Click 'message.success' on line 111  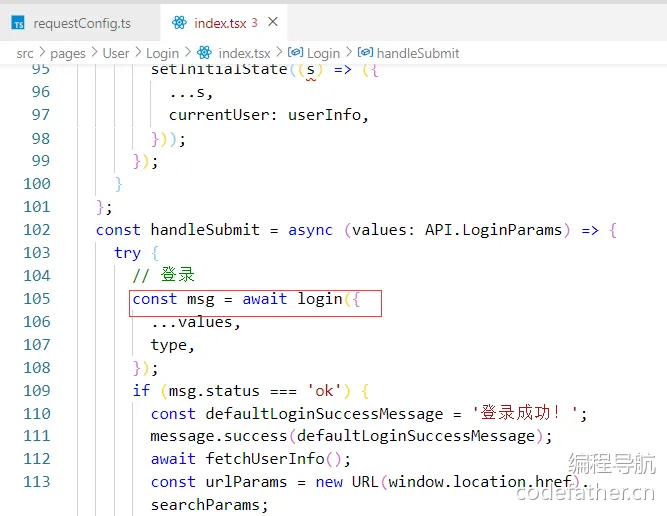(219, 436)
